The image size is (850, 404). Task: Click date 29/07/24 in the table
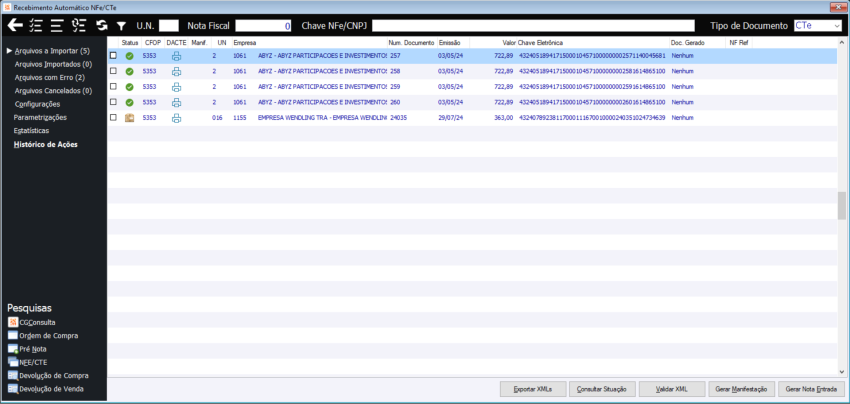pyautogui.click(x=450, y=118)
